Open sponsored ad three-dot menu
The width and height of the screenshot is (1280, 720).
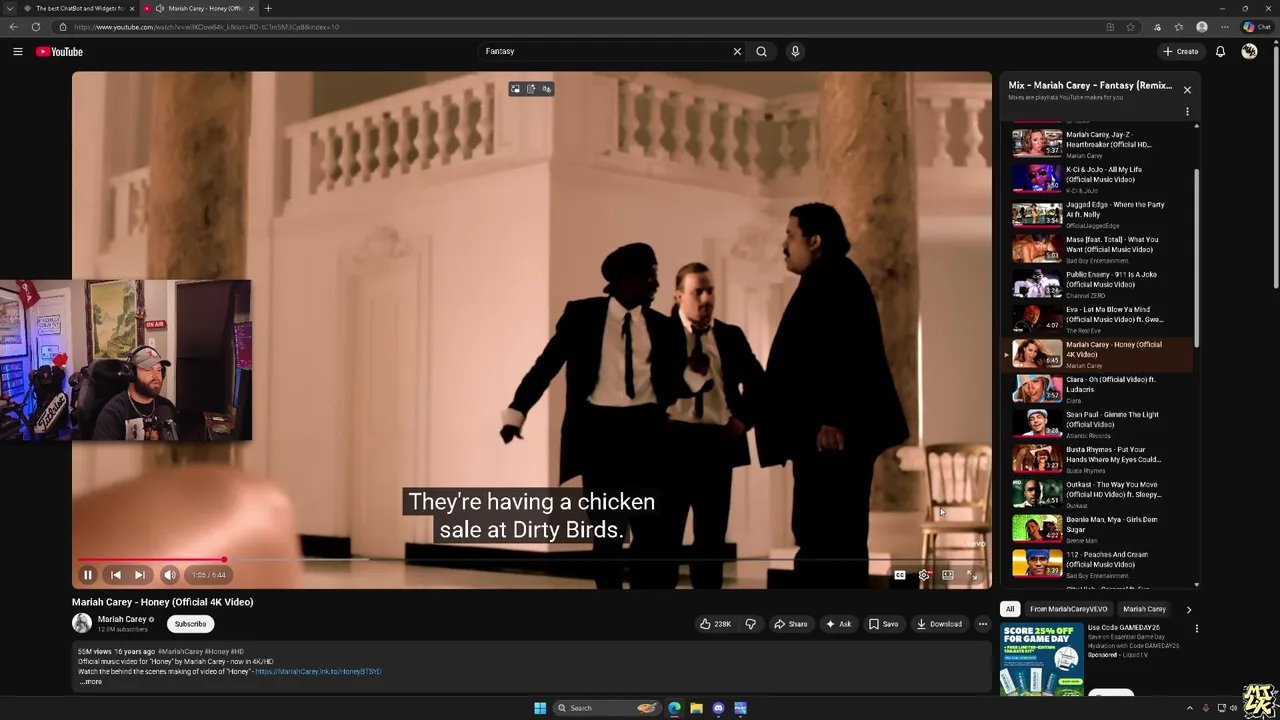point(1196,629)
